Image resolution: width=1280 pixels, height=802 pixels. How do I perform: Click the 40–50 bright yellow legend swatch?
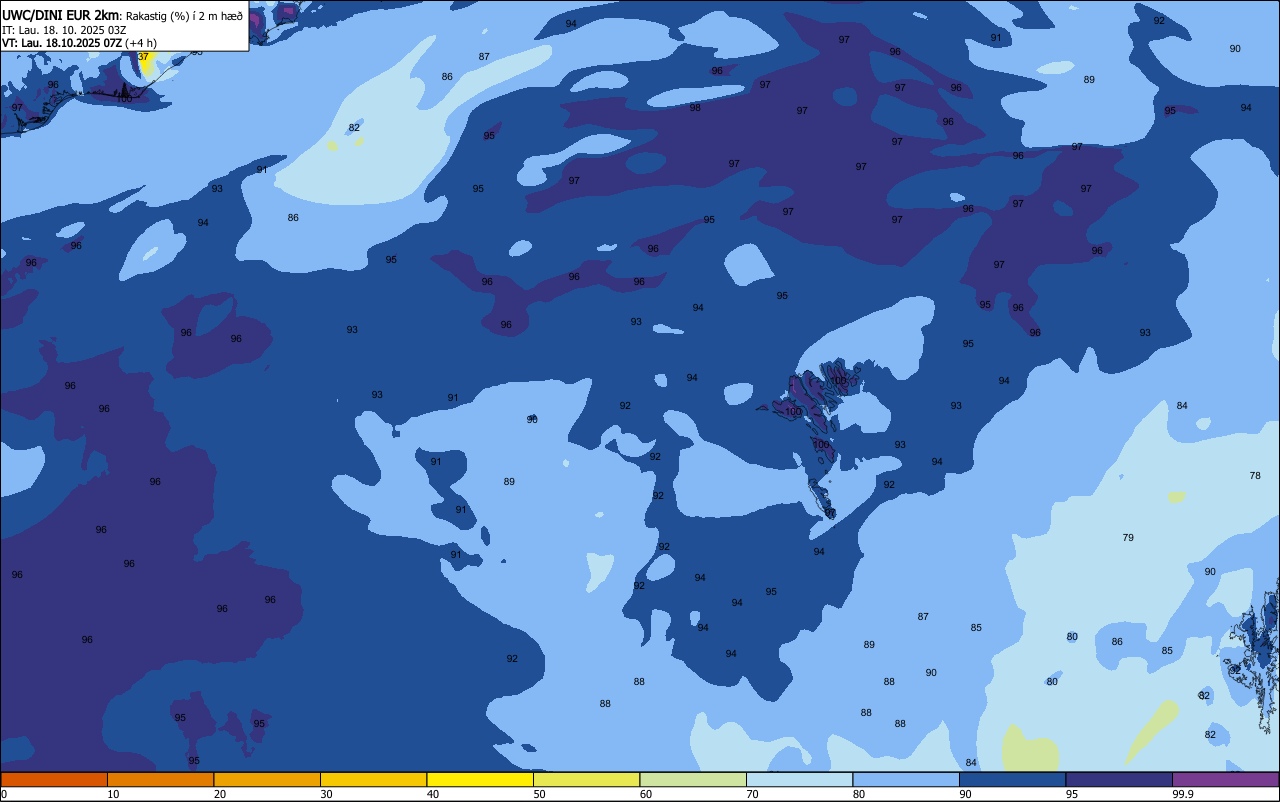(480, 779)
